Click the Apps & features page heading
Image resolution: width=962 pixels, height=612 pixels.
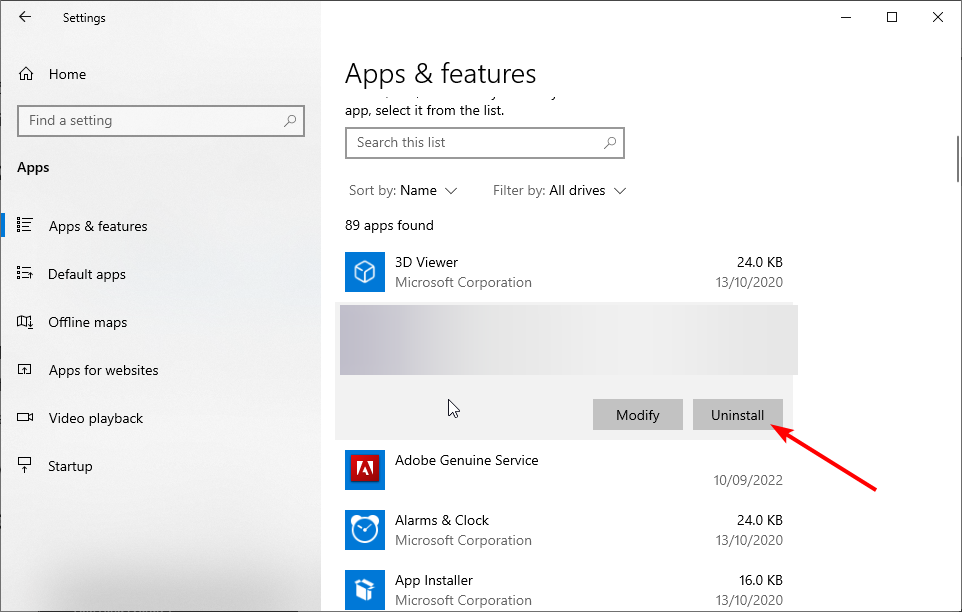[441, 74]
